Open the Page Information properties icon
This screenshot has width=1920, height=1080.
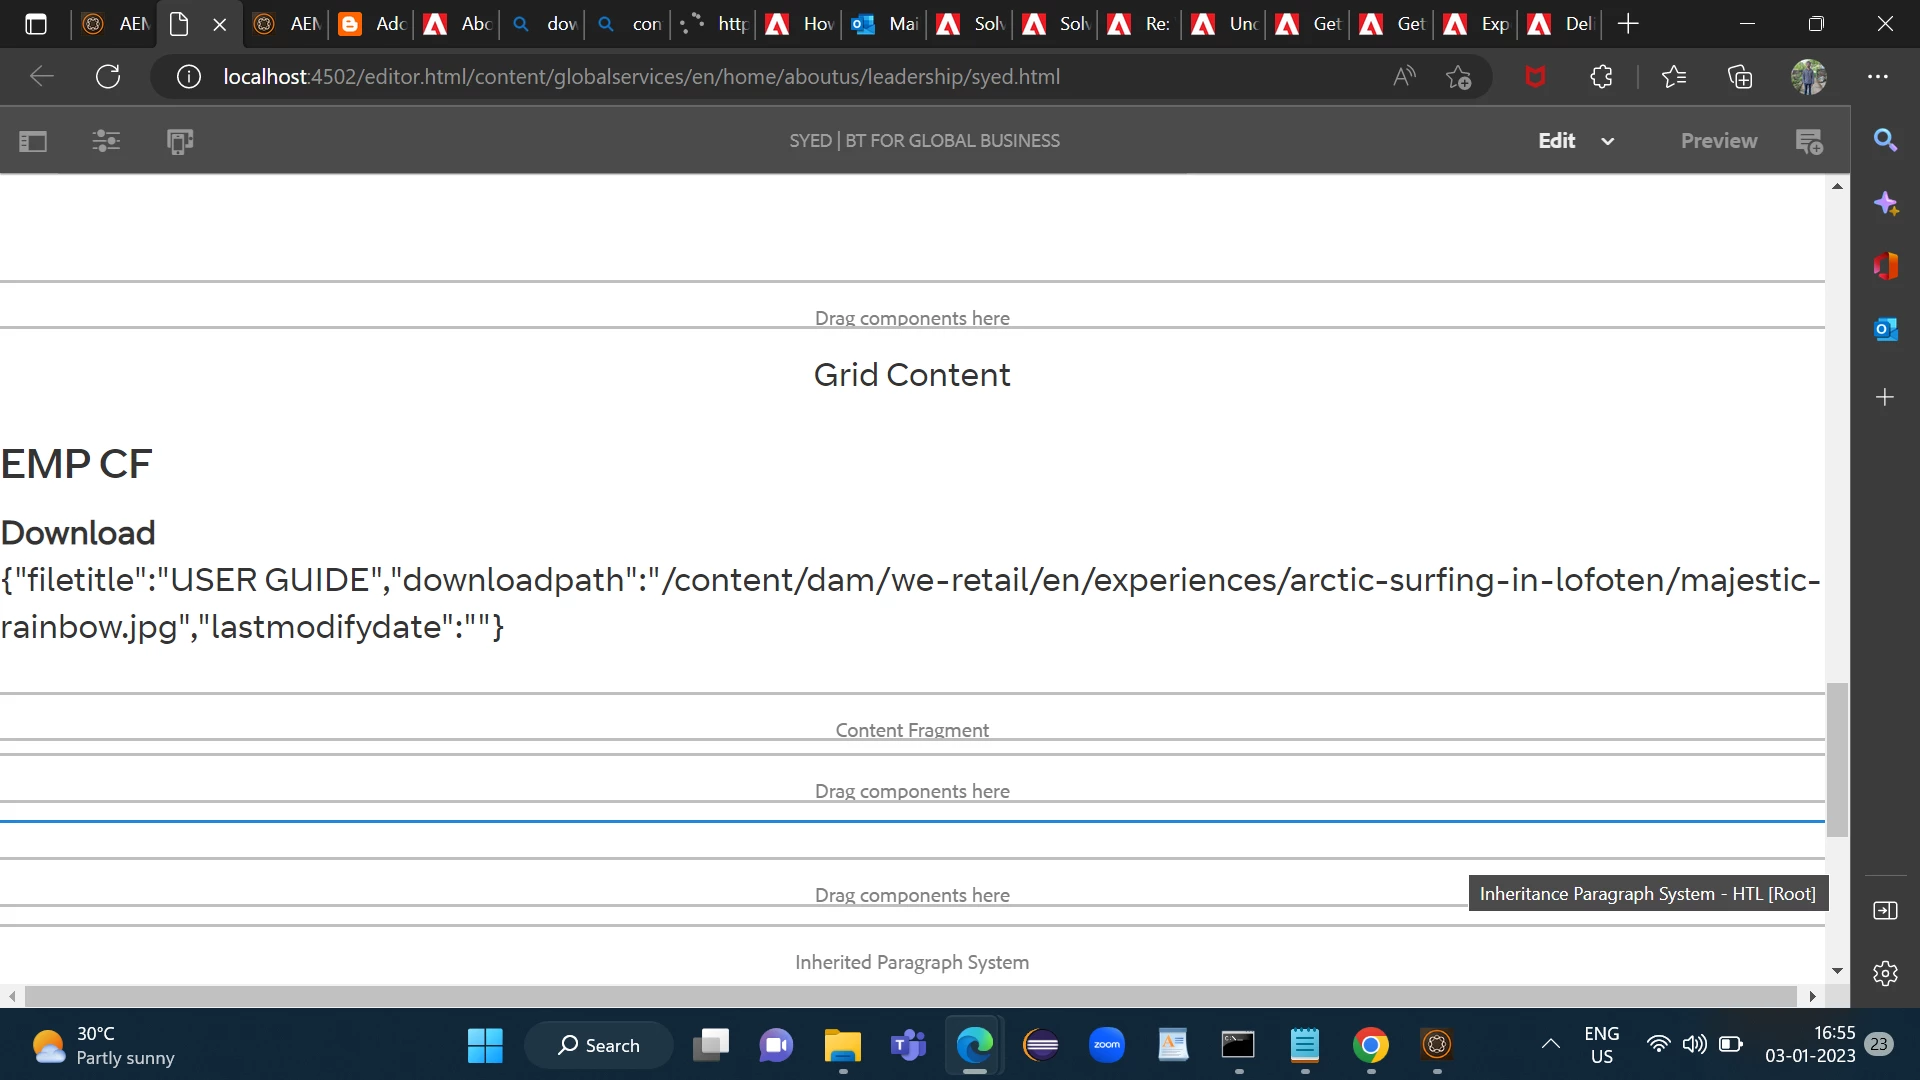click(106, 141)
